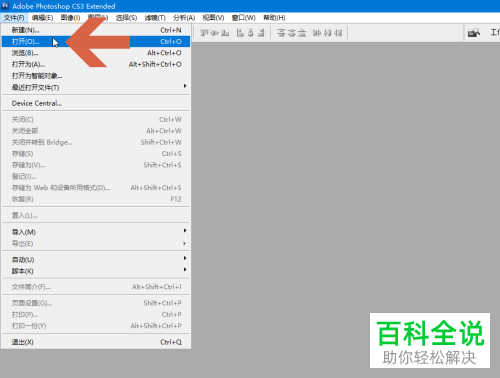Click the 存储为(V)... menu entry

coord(96,165)
